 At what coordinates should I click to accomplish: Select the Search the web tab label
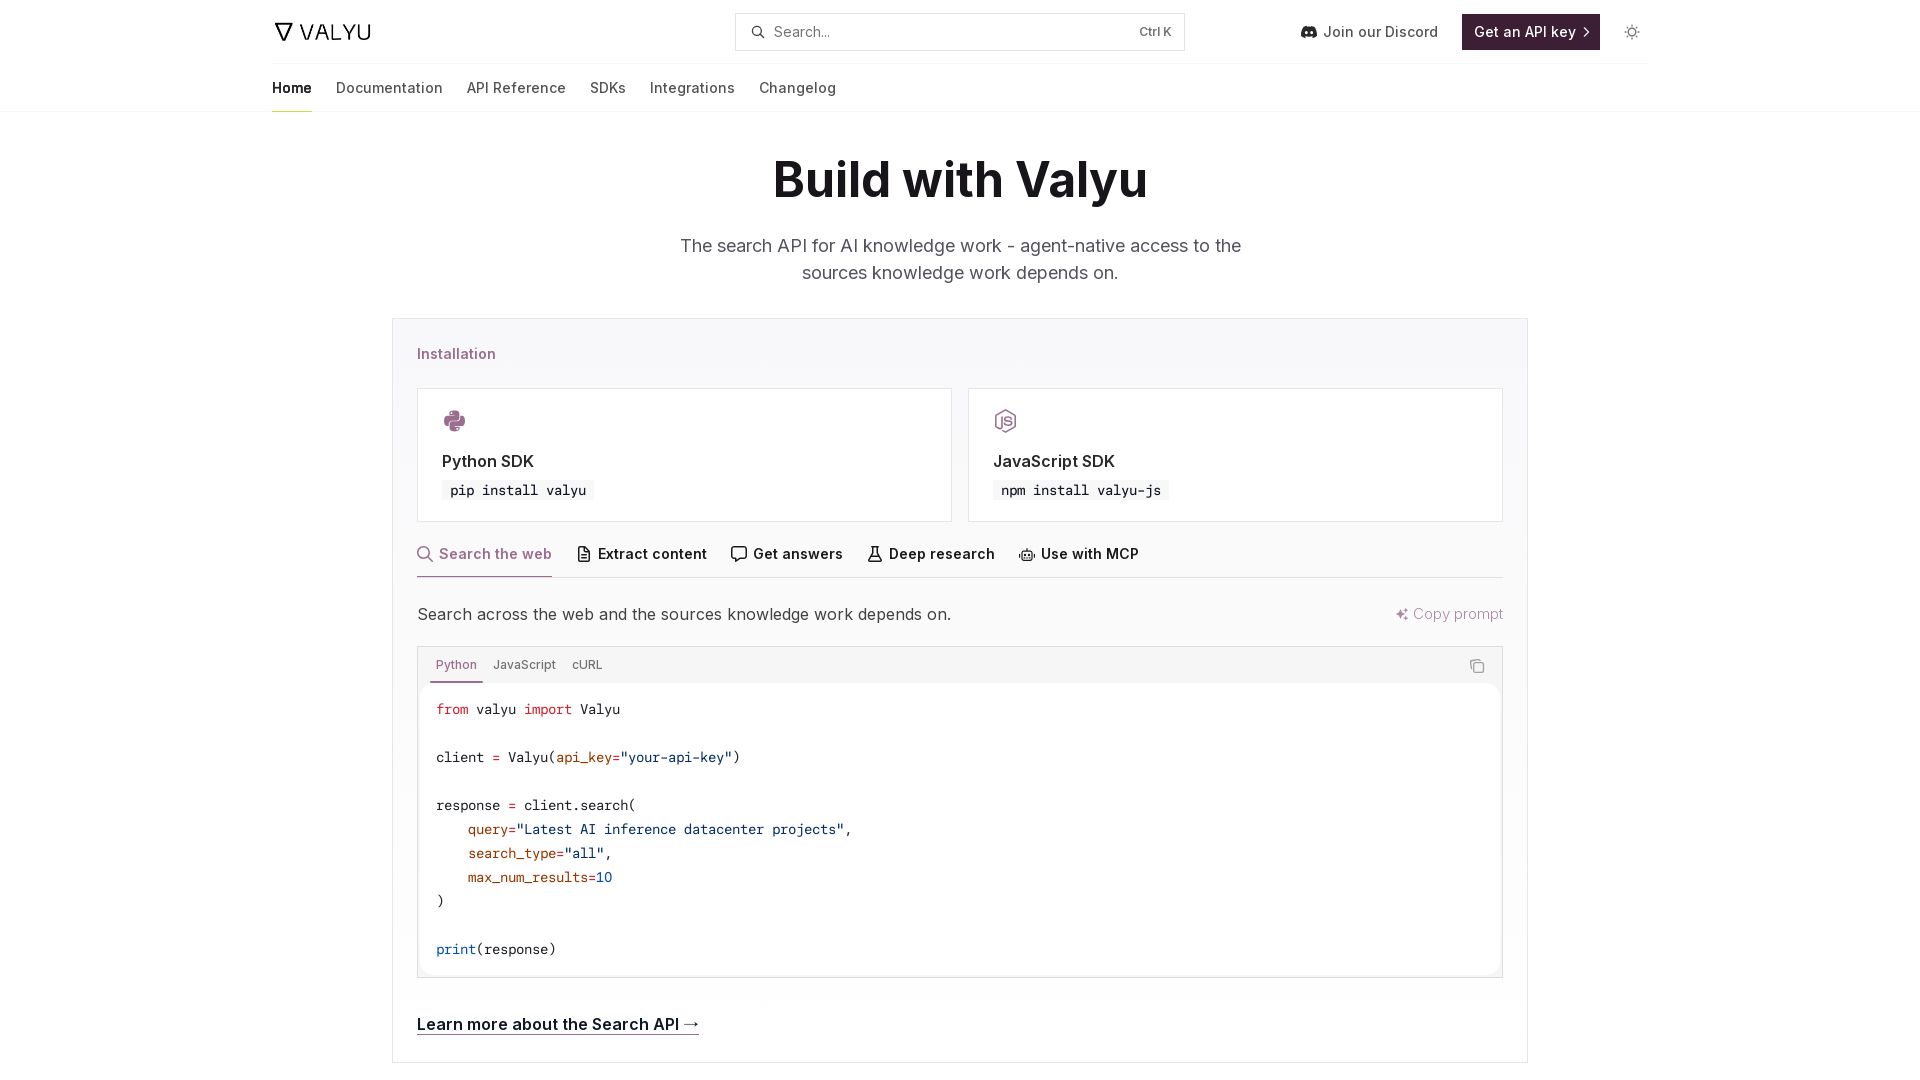coord(495,554)
